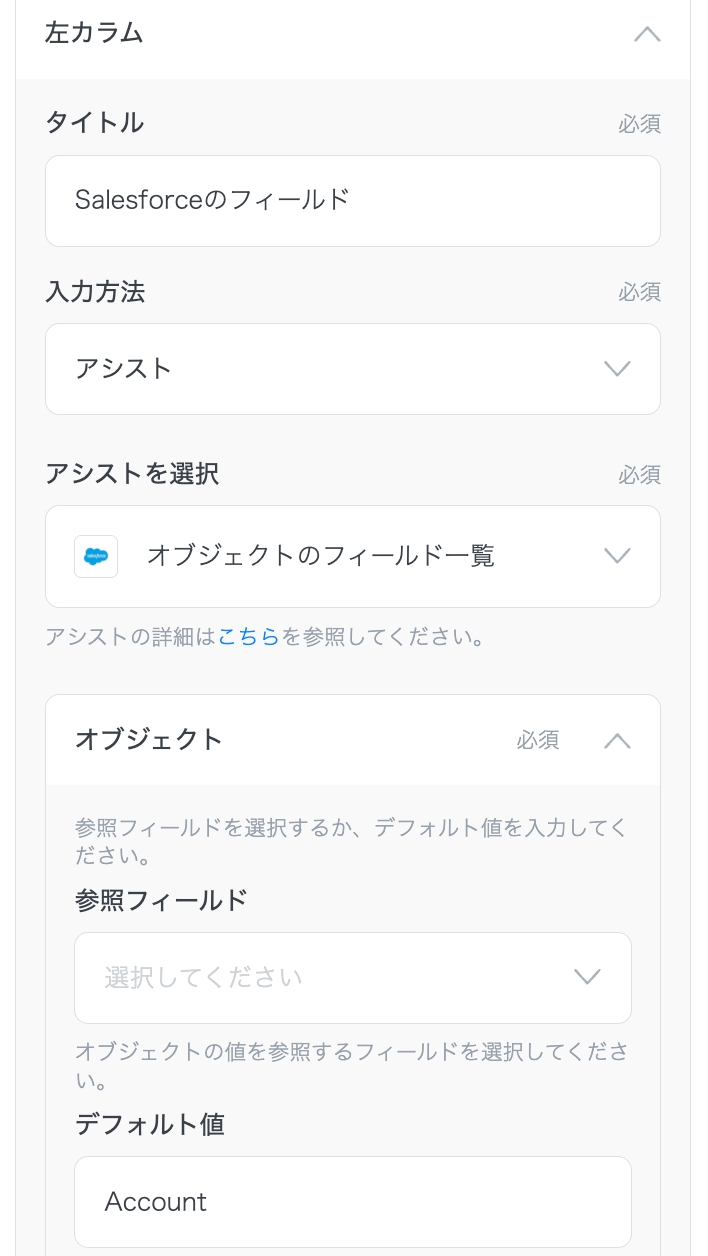
Task: Click chevron in 選択してください dropdown
Action: [x=587, y=978]
